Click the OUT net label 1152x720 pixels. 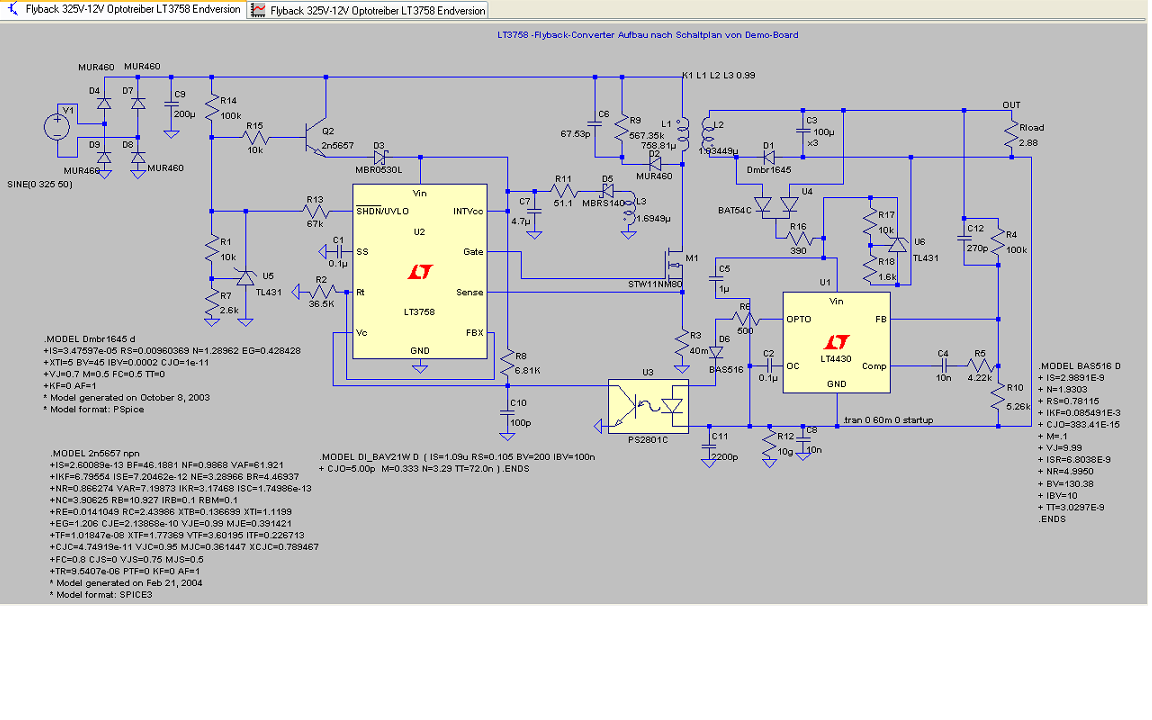1011,105
